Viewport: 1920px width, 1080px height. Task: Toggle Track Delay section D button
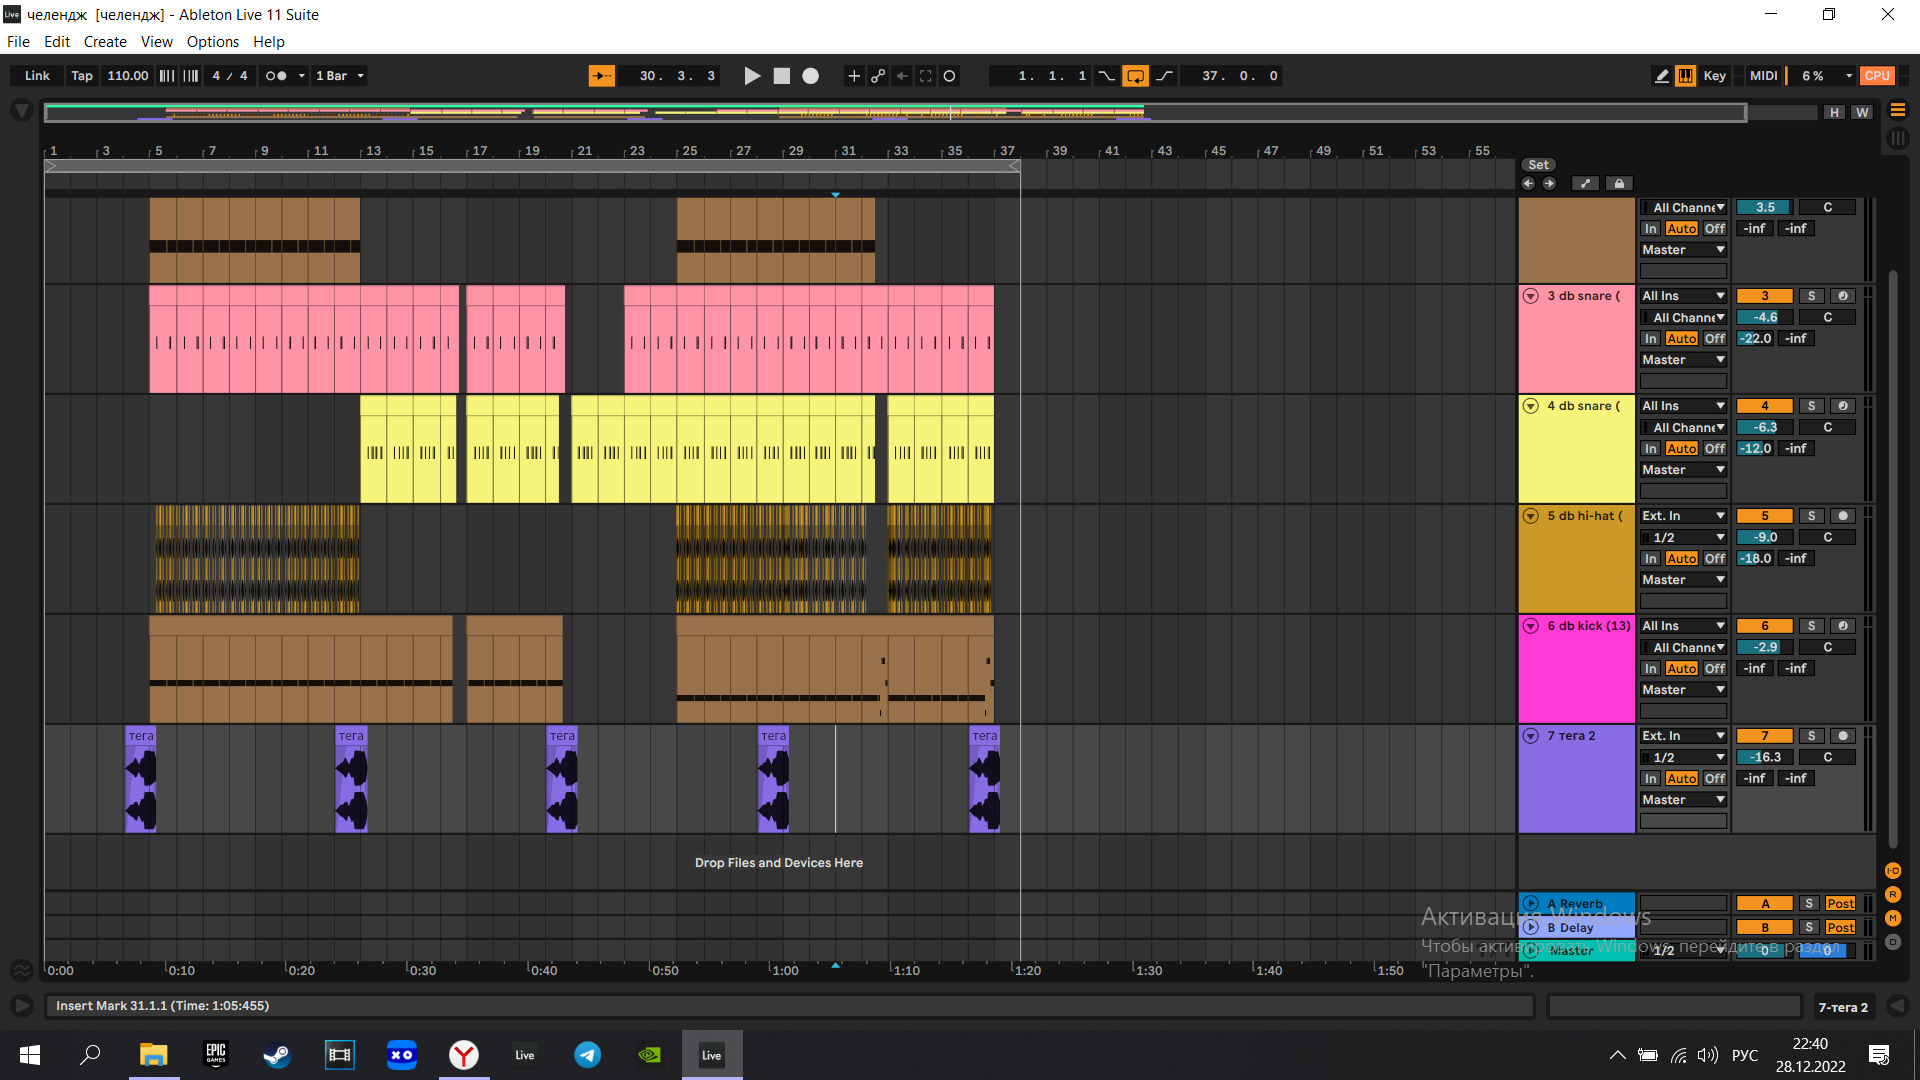click(1892, 942)
